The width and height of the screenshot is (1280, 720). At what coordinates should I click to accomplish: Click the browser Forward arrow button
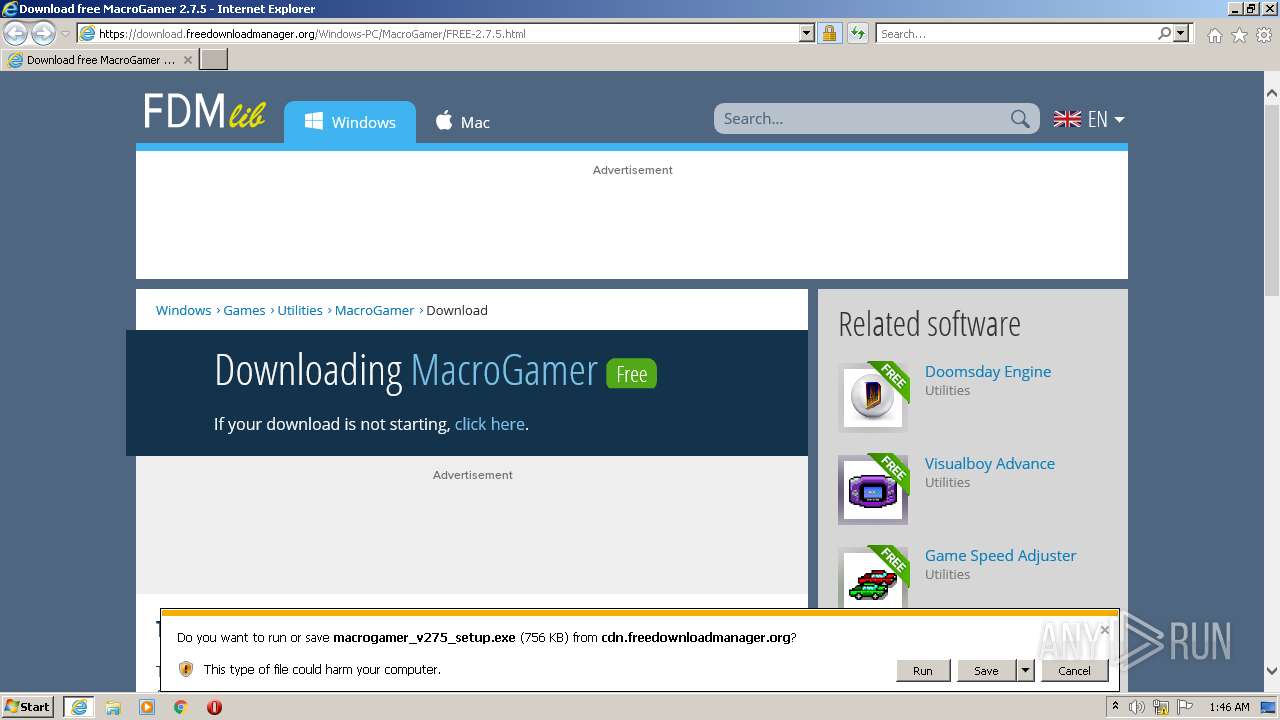[x=43, y=34]
